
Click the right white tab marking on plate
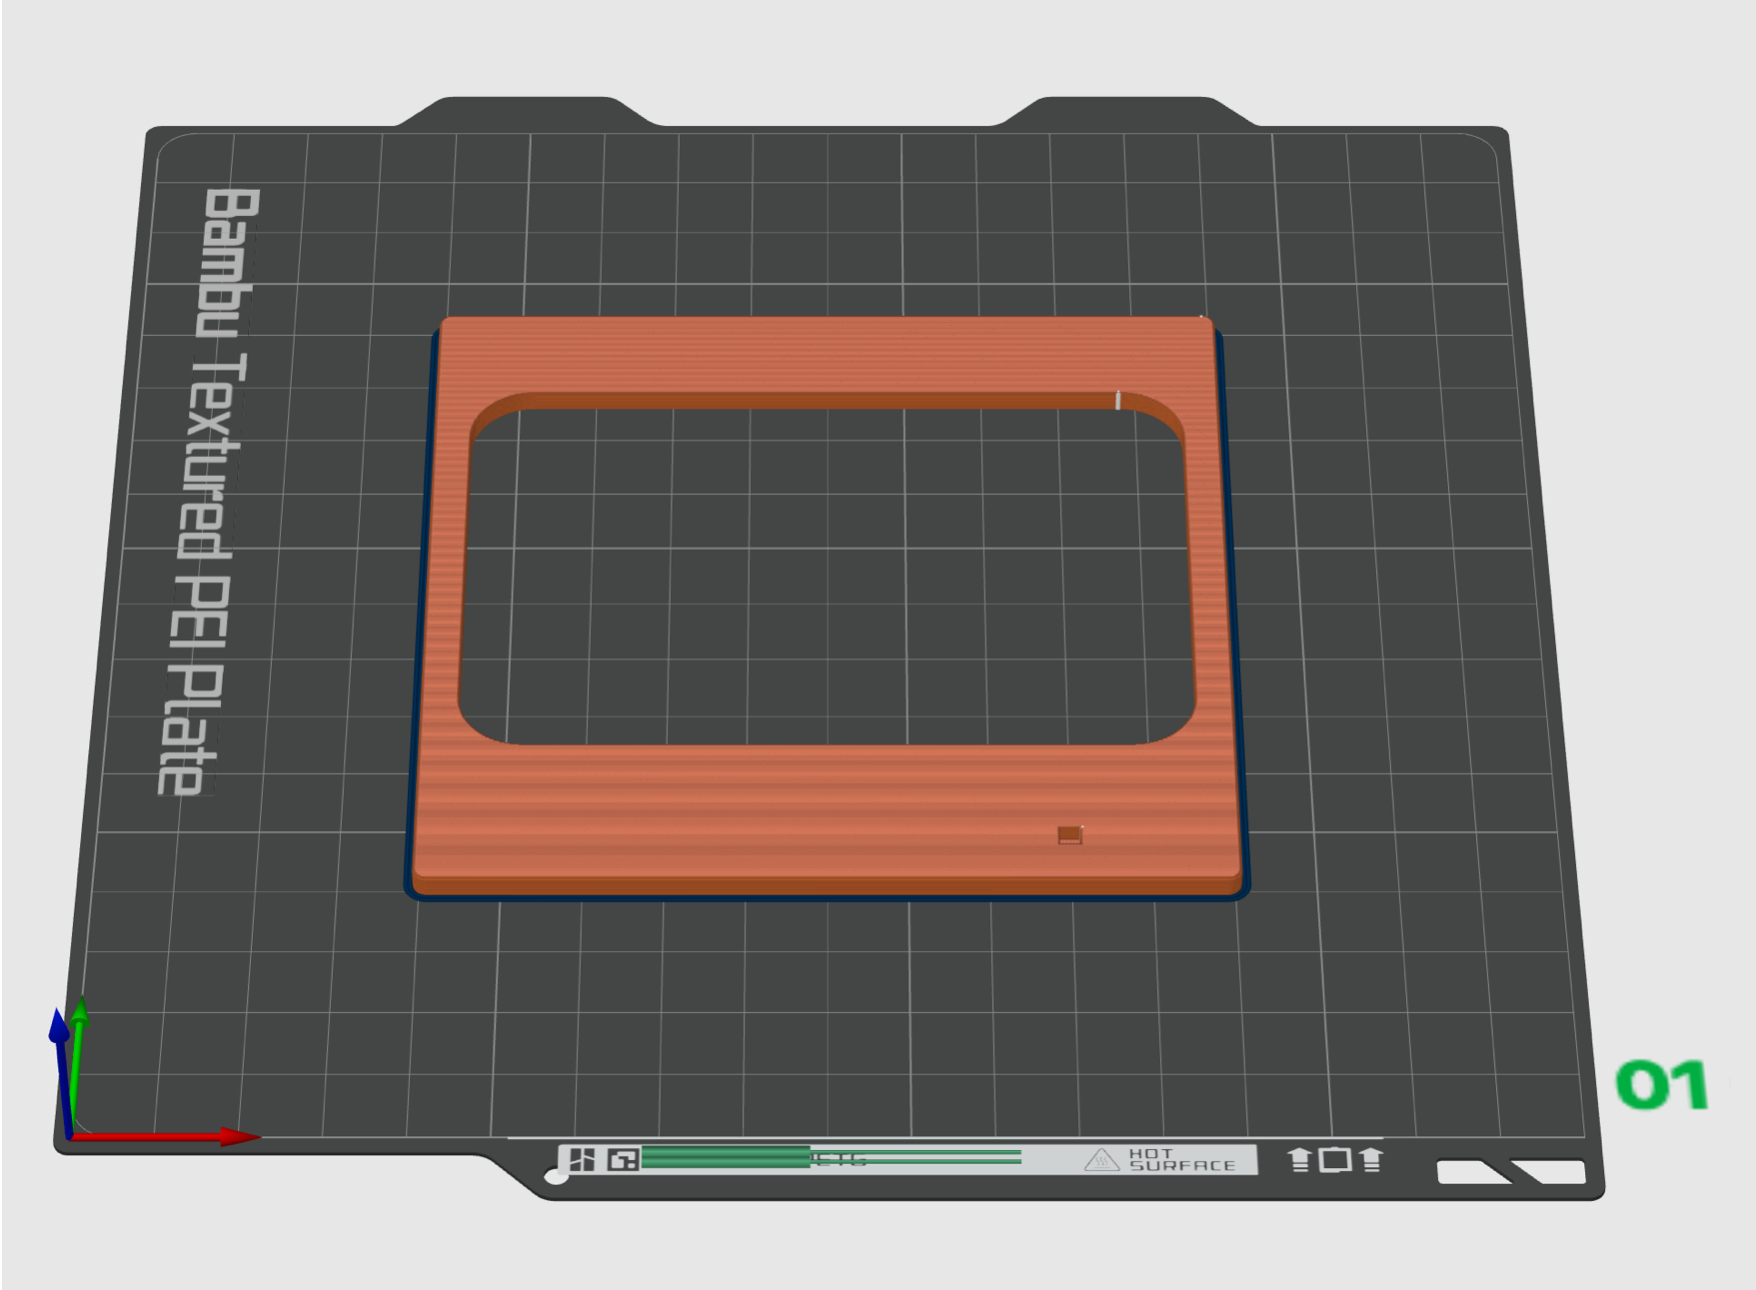(x=1552, y=1172)
